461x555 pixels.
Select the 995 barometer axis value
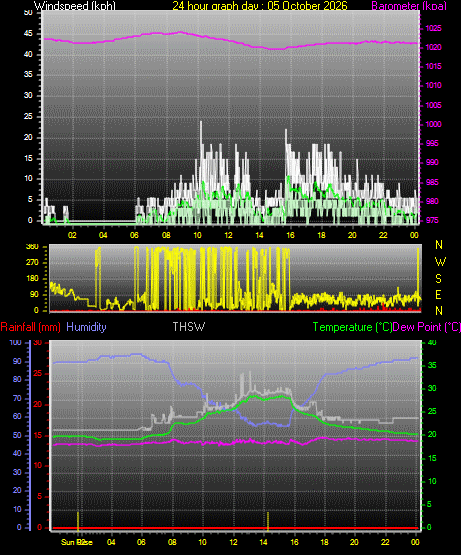(433, 143)
